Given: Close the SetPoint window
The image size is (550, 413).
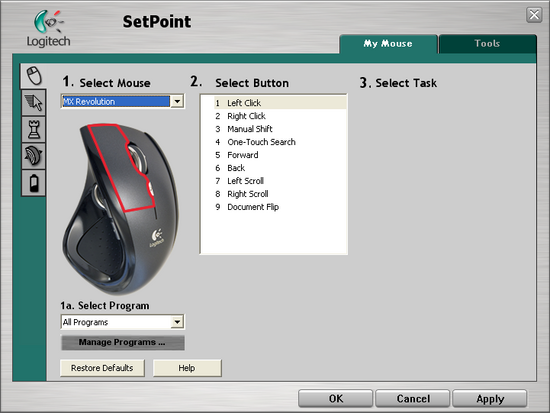Looking at the screenshot, I should (534, 15).
